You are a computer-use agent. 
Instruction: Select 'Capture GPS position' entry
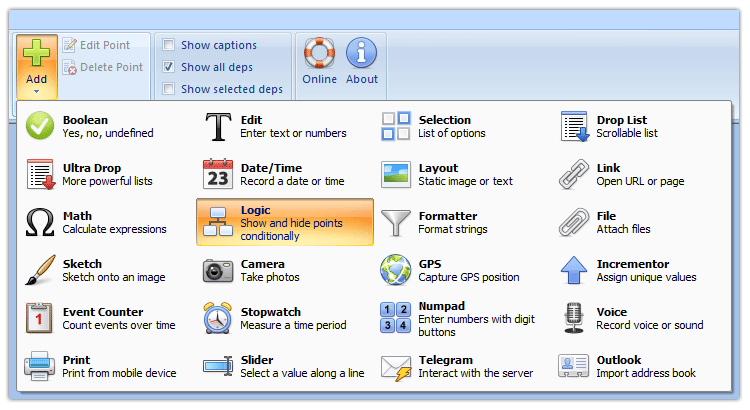pyautogui.click(x=469, y=277)
